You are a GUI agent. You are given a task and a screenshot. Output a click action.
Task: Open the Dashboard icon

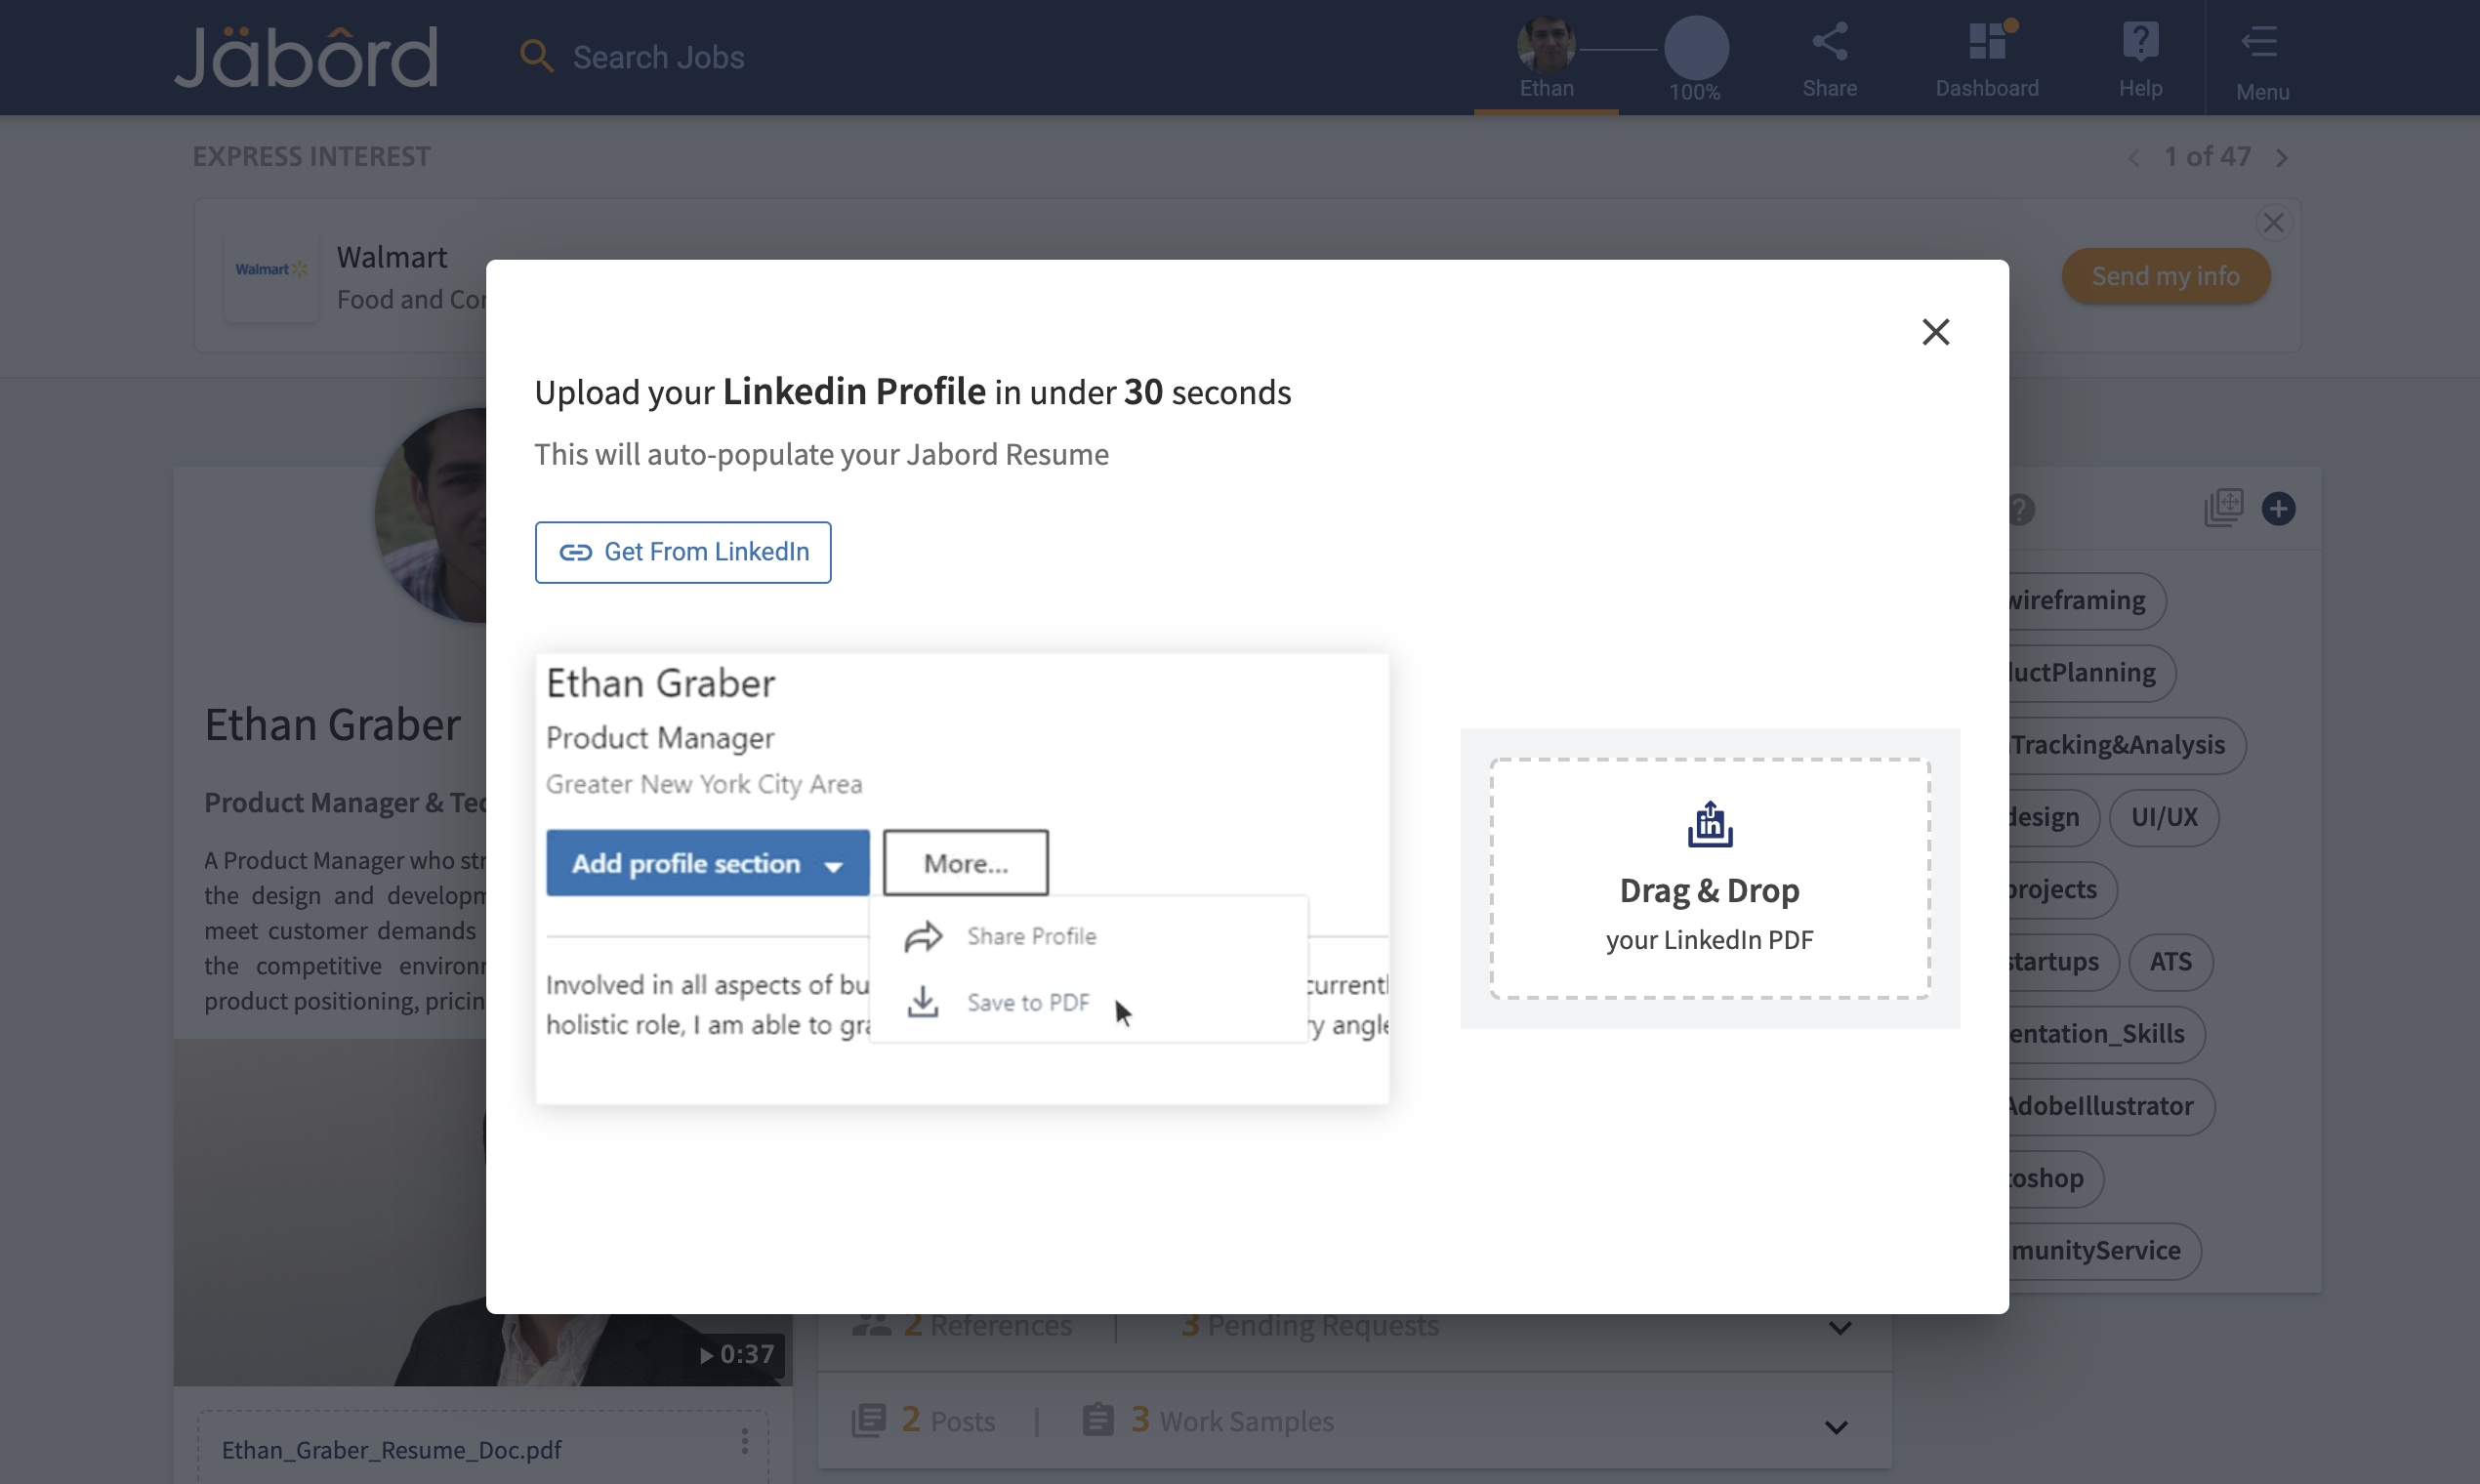(1986, 43)
